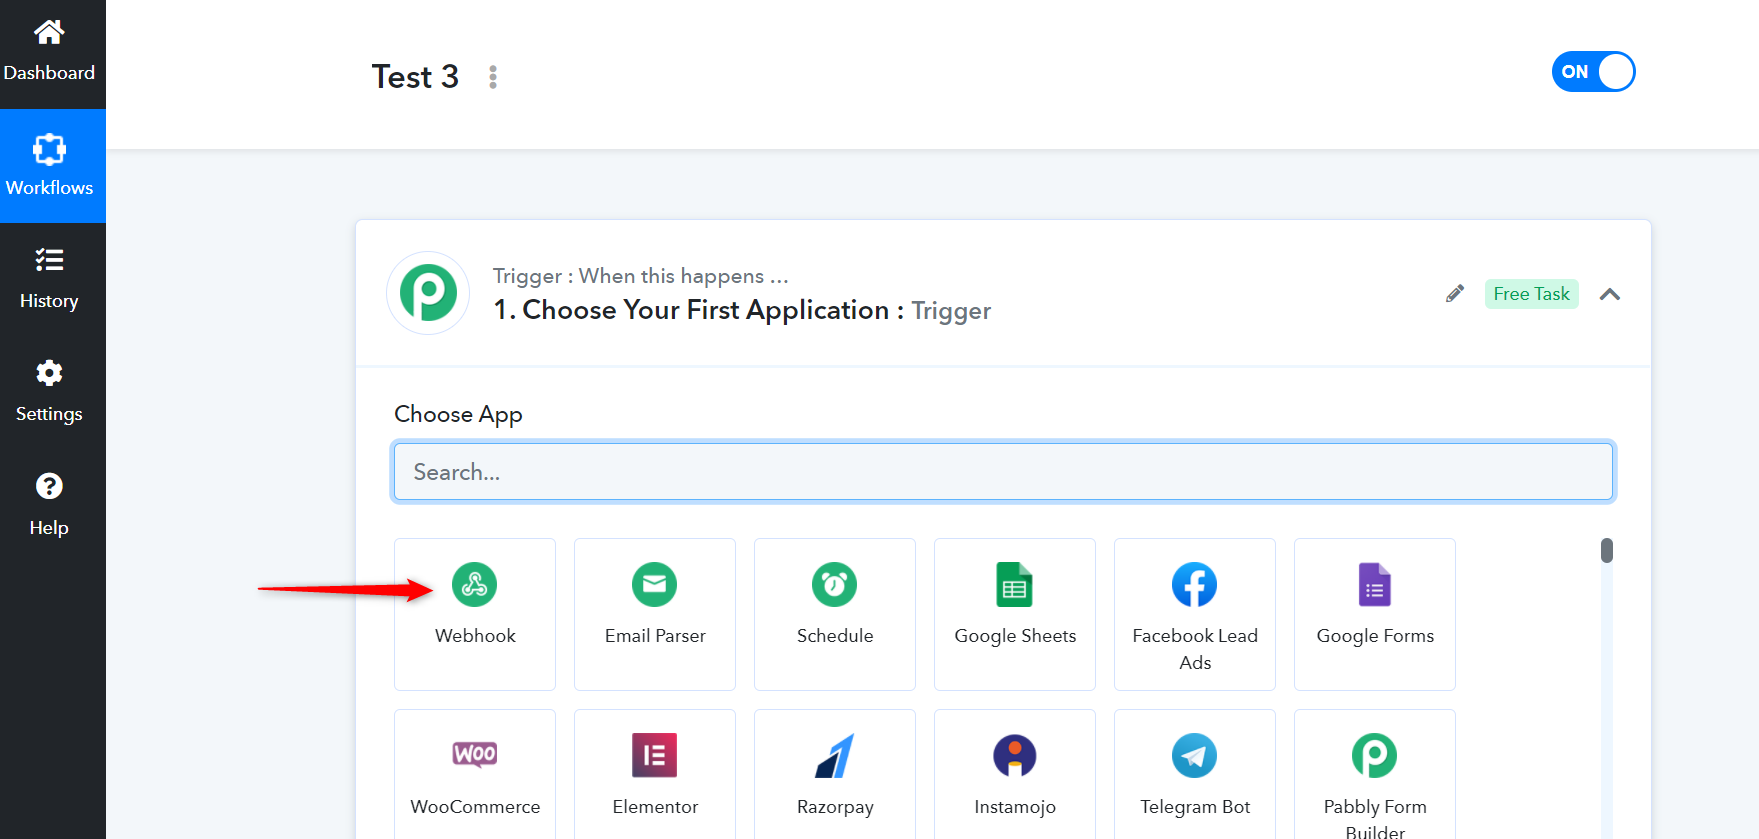This screenshot has width=1759, height=839.
Task: Click the Pabbly logo in trigger header
Action: pos(428,293)
